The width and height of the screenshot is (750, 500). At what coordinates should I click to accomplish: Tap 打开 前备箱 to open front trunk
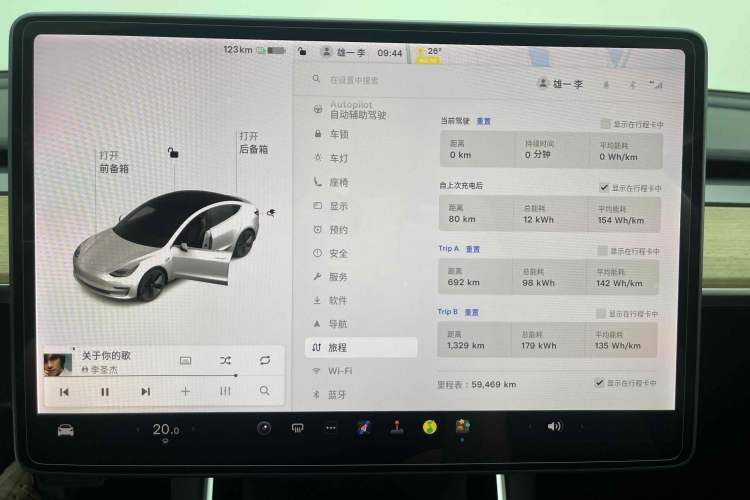click(x=113, y=163)
